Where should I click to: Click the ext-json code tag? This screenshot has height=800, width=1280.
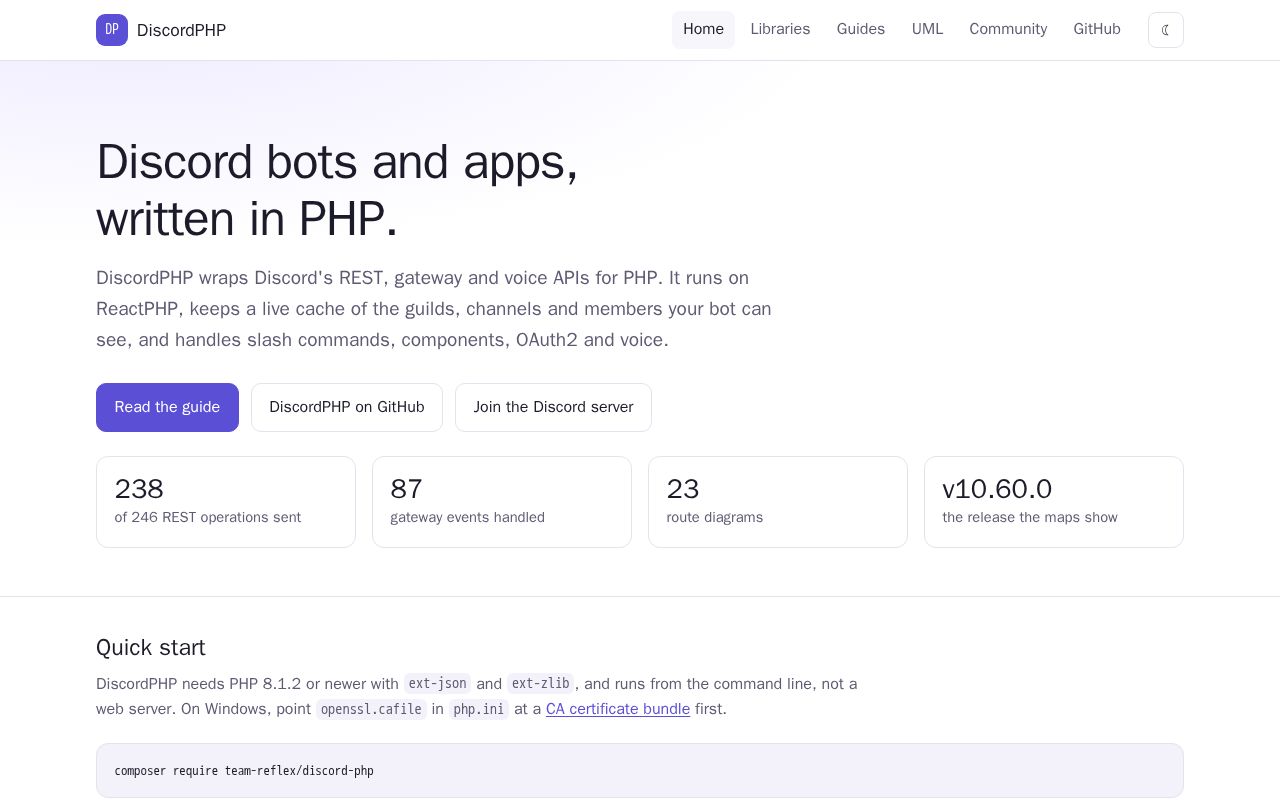point(437,684)
